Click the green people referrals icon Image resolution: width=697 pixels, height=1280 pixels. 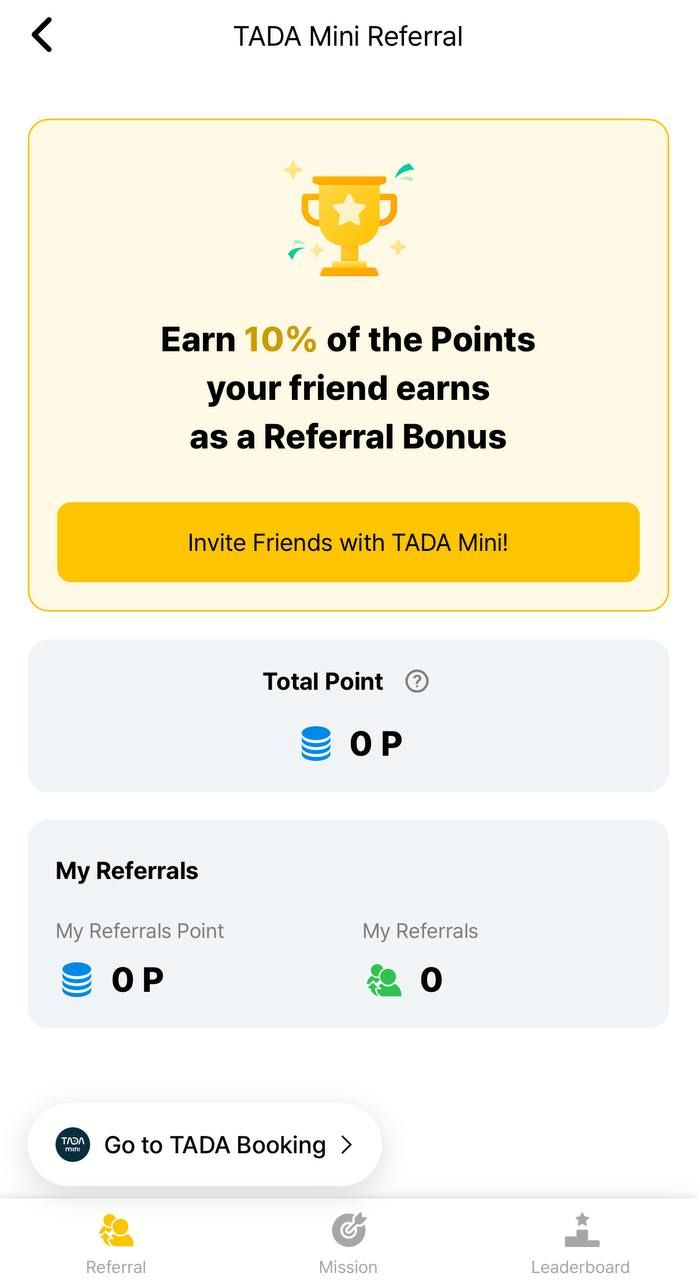(x=384, y=979)
